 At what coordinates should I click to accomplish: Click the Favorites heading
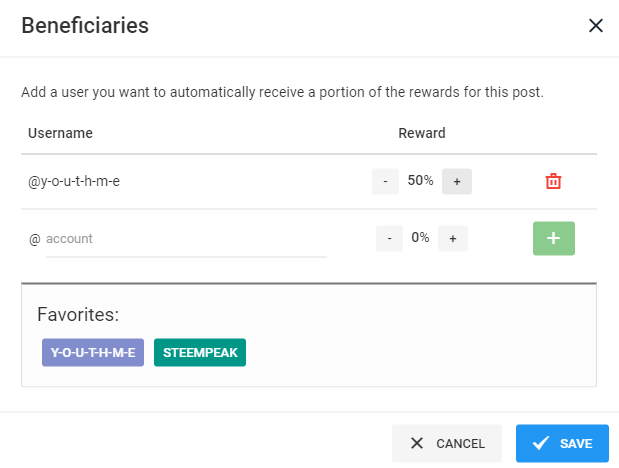[78, 315]
